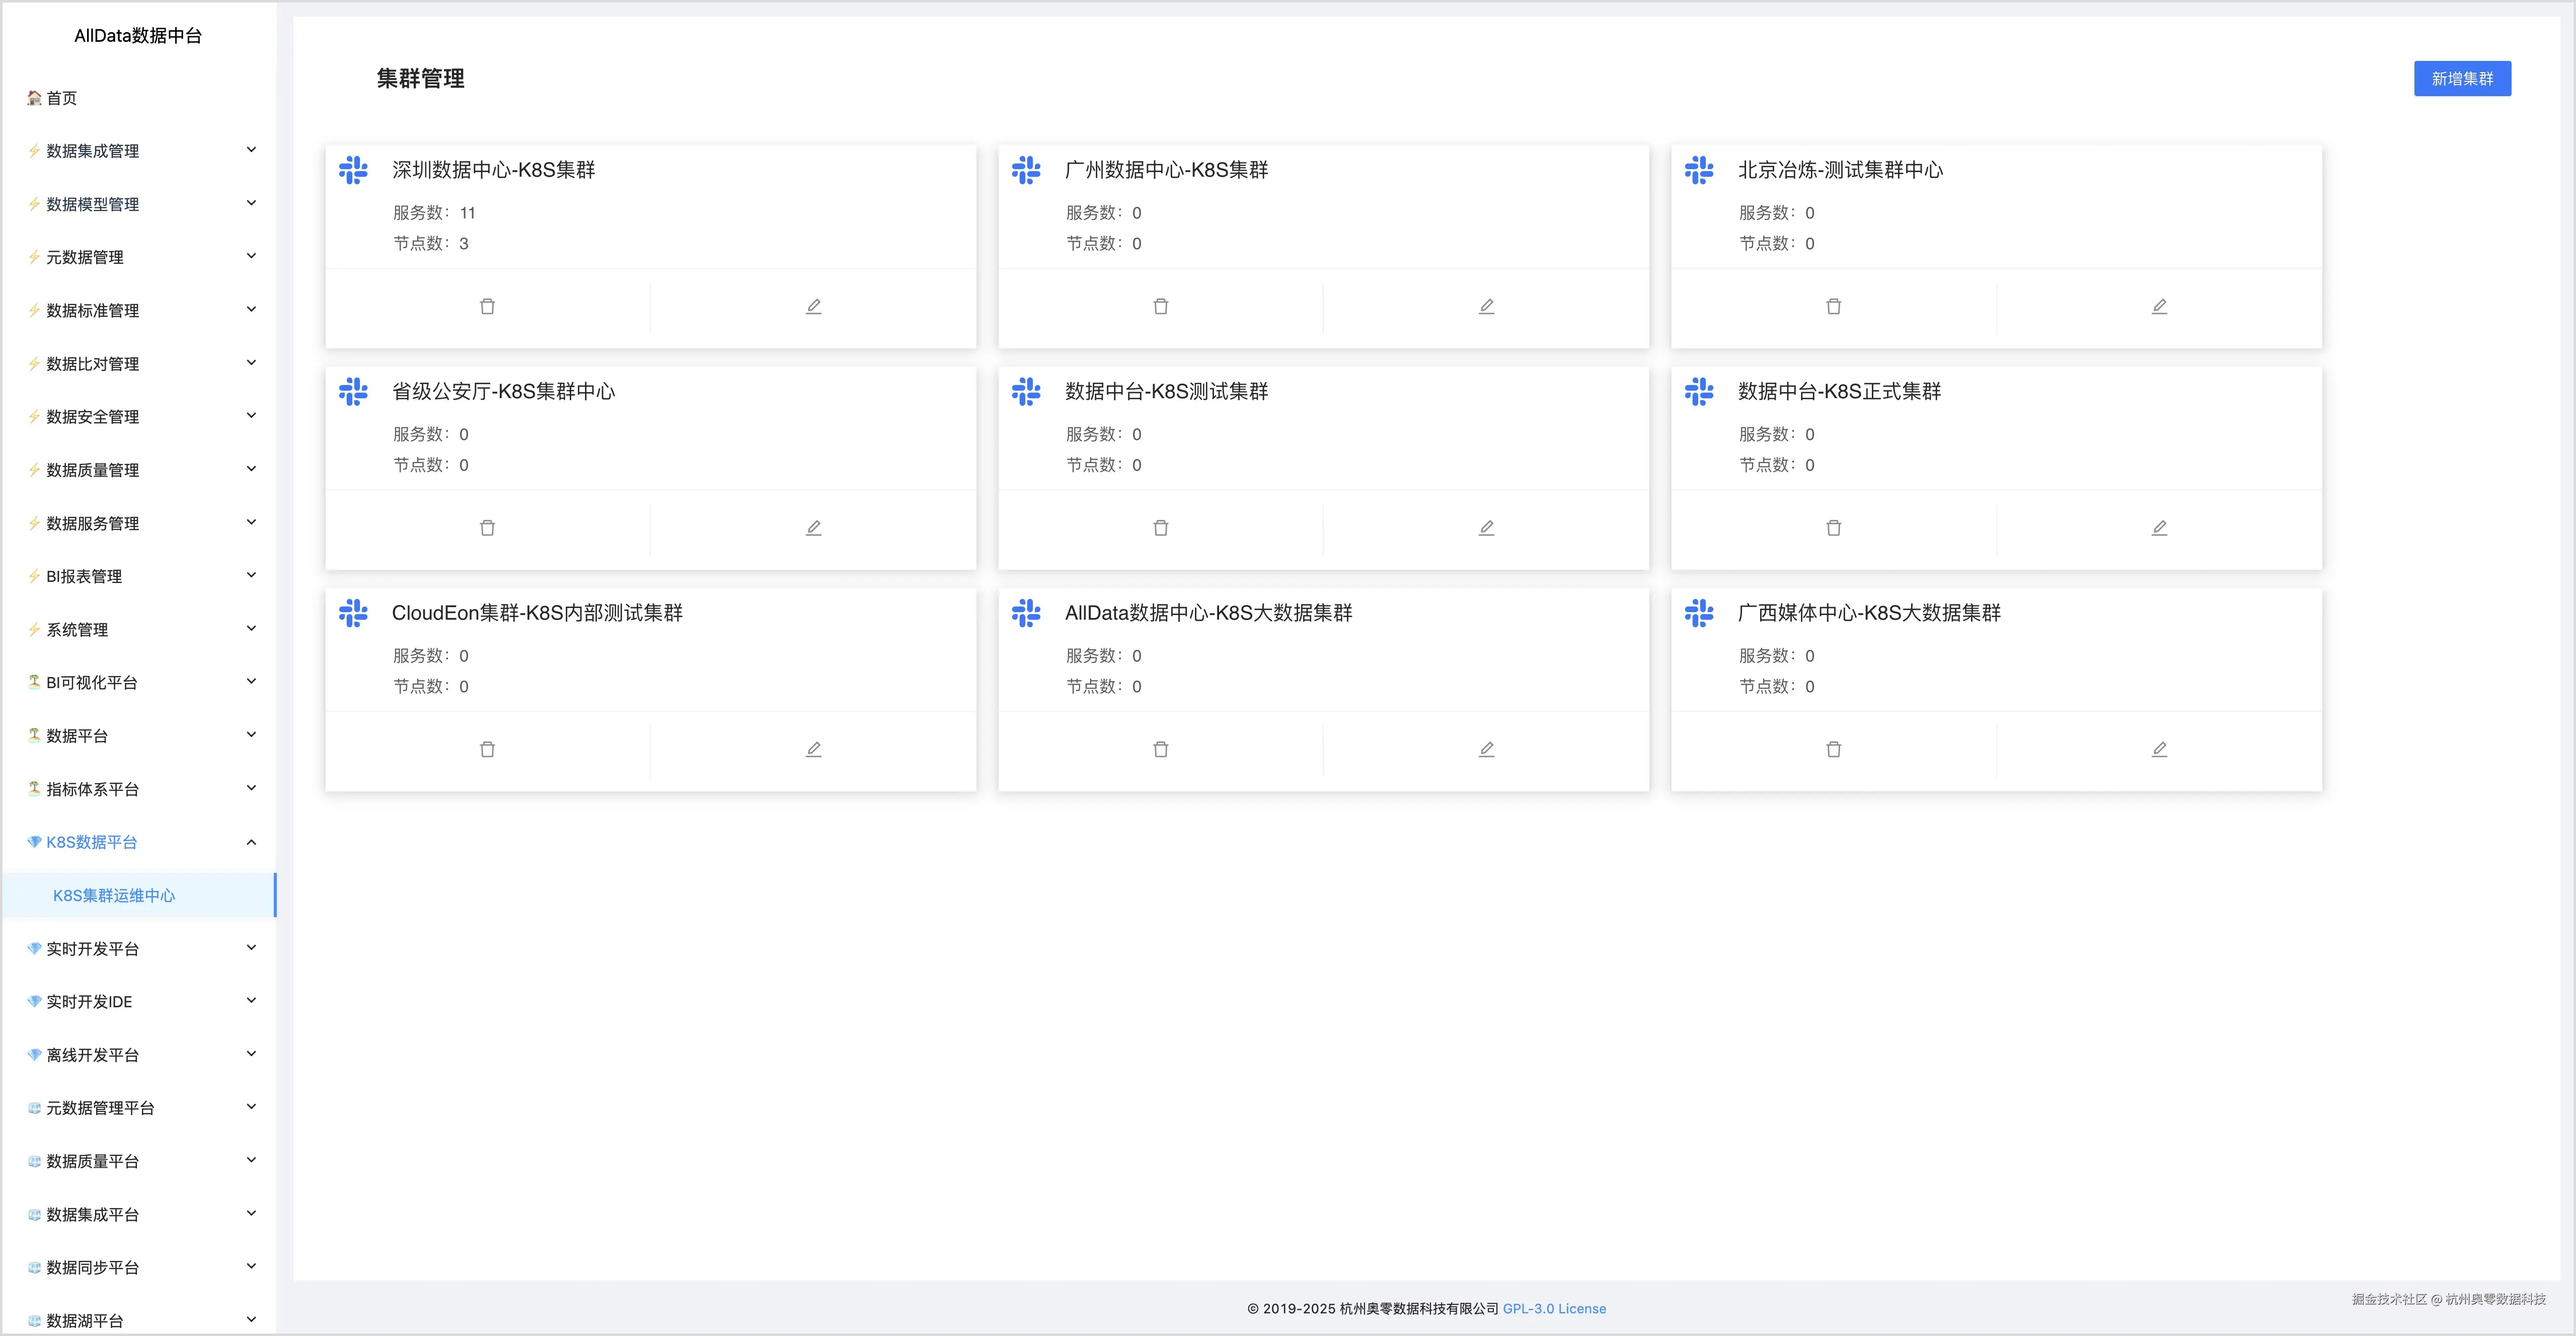Image resolution: width=2576 pixels, height=1336 pixels.
Task: Click the 新增集群 button
Action: pyautogui.click(x=2462, y=78)
